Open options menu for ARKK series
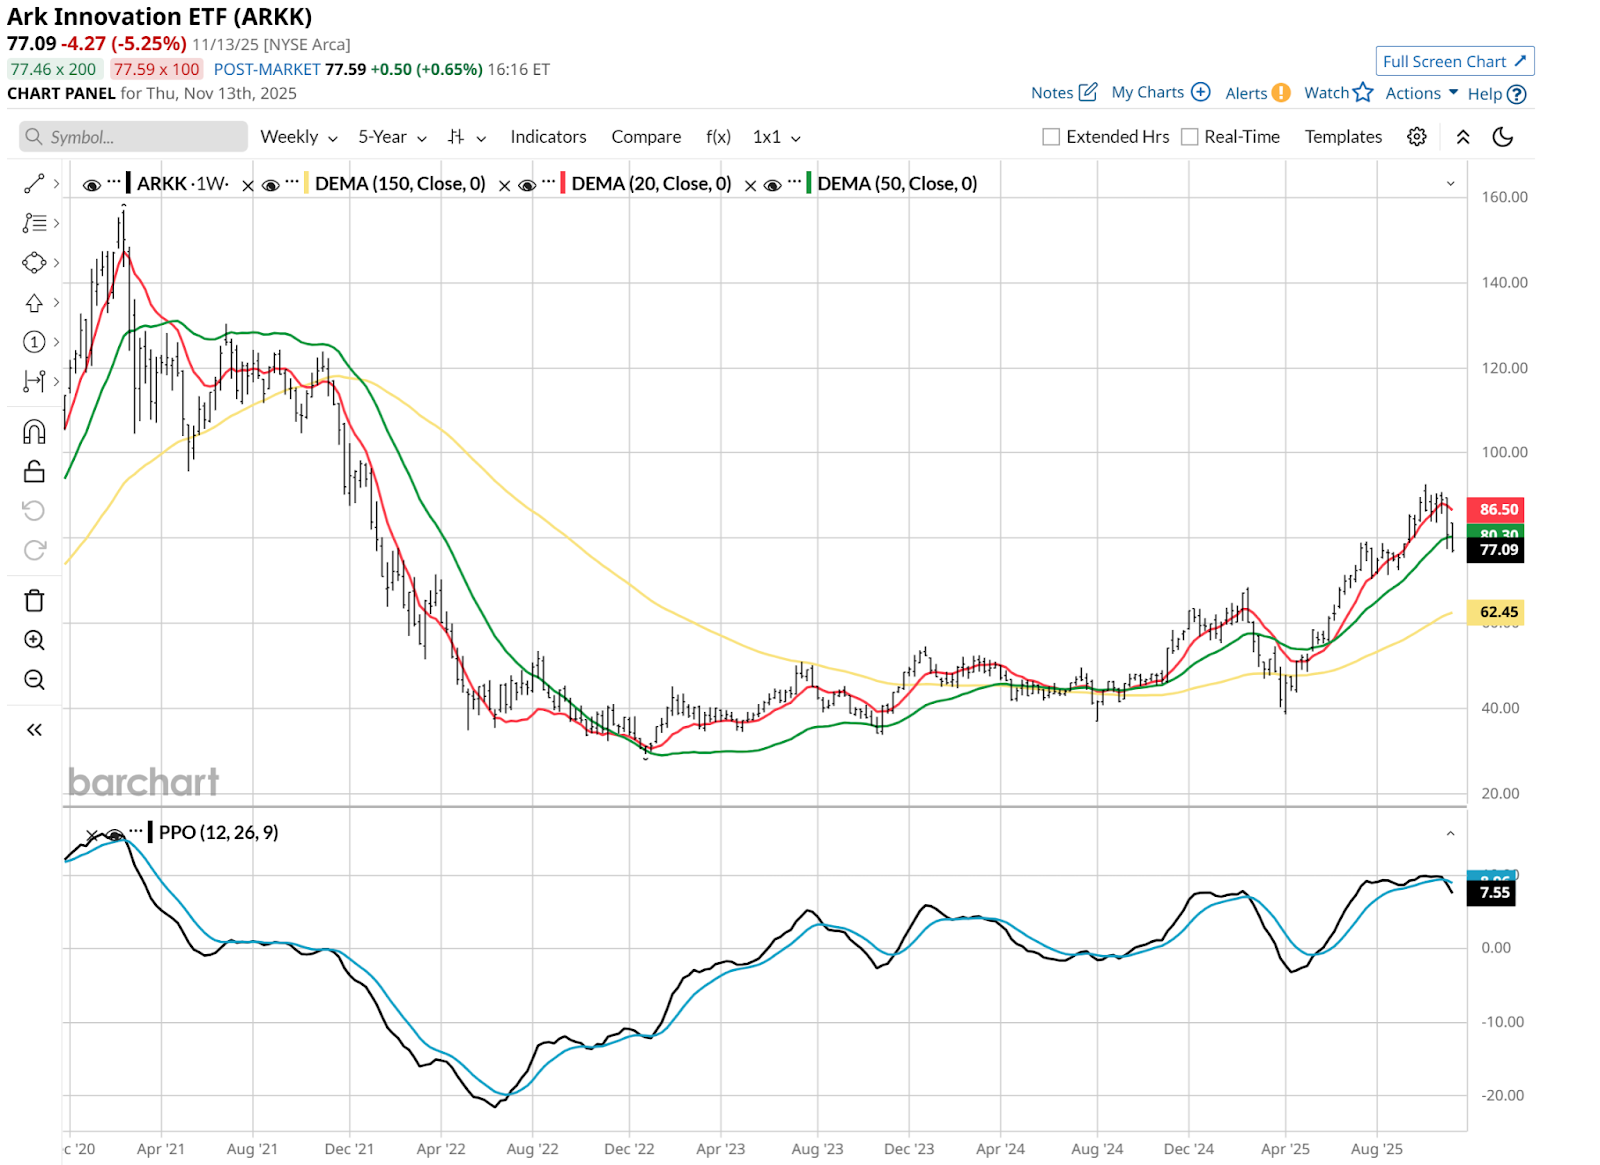 coord(114,183)
